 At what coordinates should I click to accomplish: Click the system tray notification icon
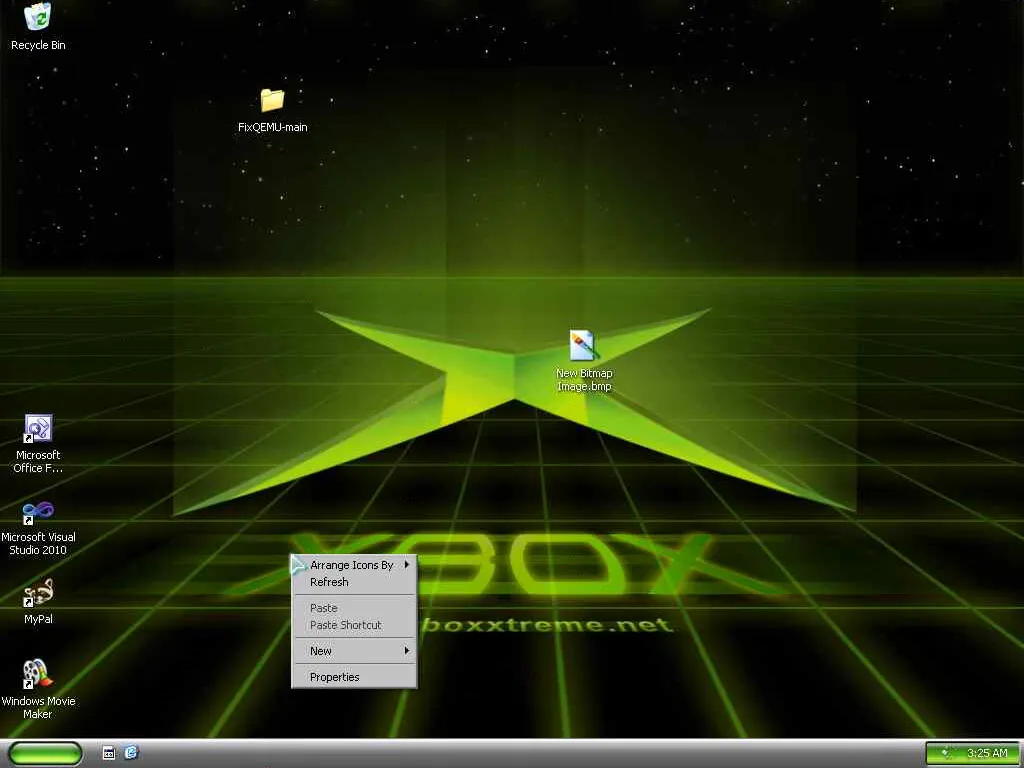pos(945,754)
